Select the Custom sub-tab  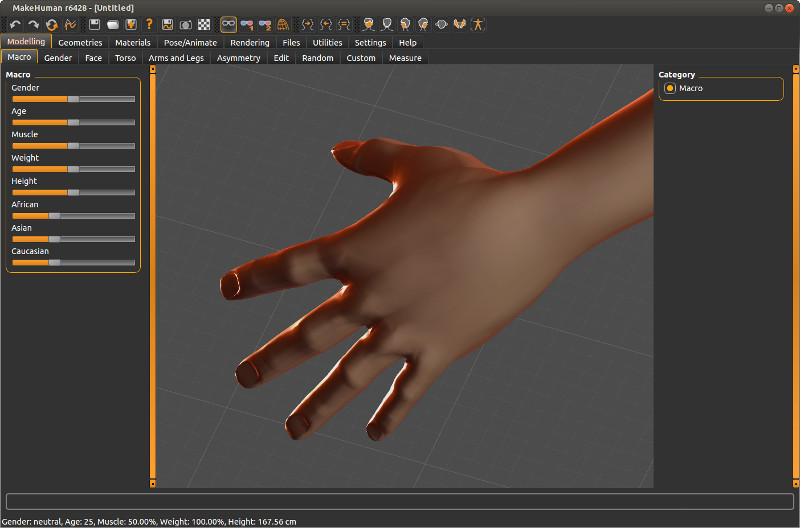(x=361, y=58)
